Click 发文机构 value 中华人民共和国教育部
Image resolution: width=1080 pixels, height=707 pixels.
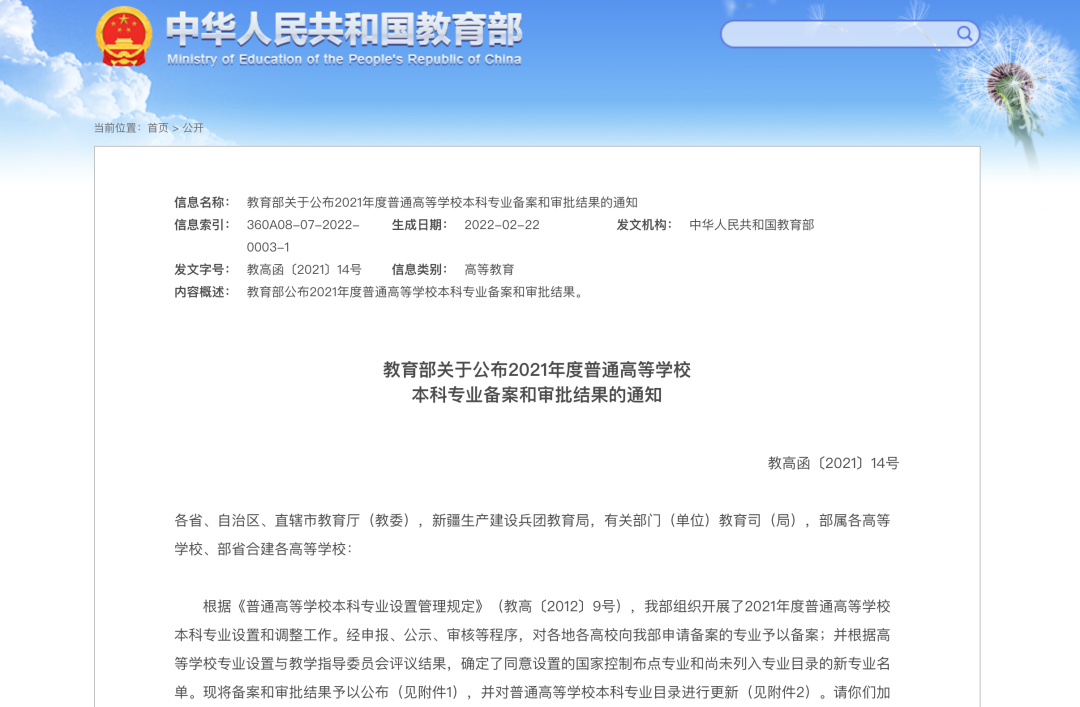[751, 225]
